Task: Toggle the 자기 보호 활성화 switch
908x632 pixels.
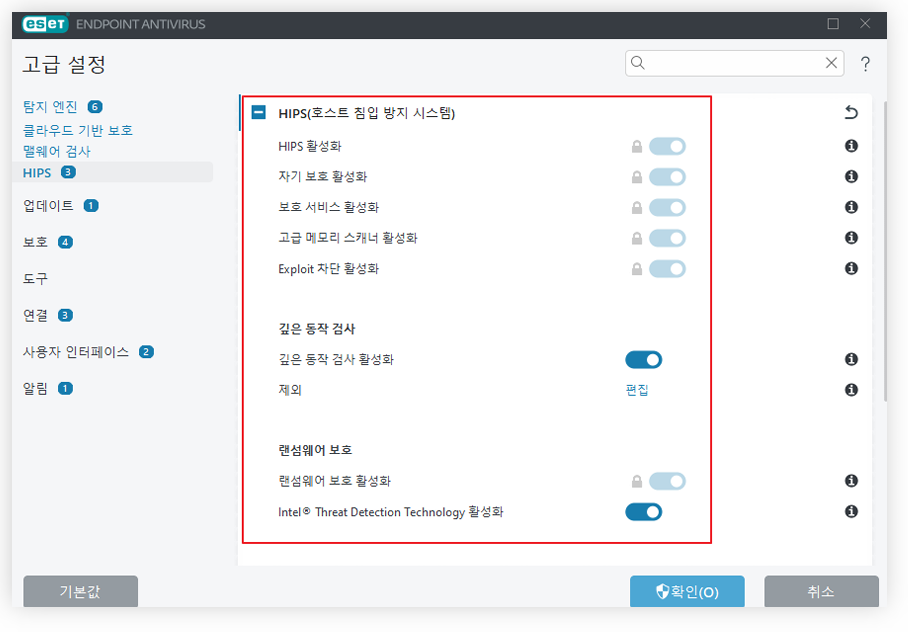Action: point(667,177)
